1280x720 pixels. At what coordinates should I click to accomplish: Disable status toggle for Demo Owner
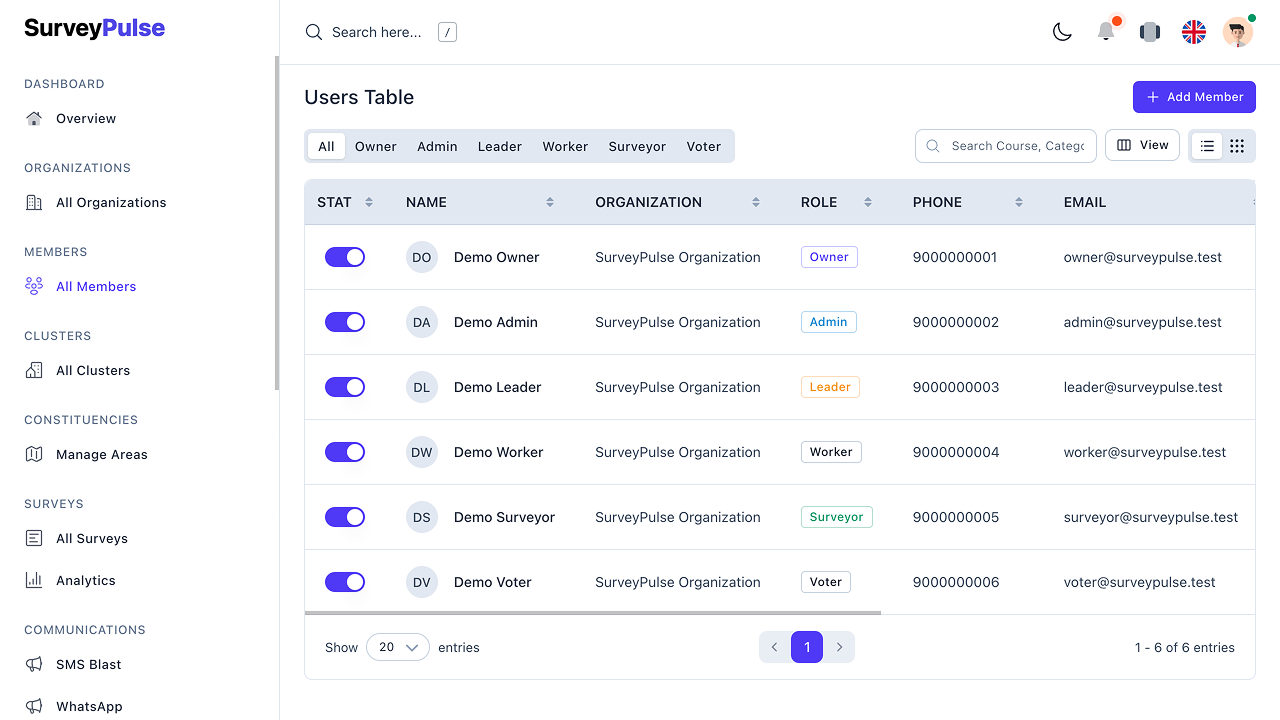pos(345,257)
